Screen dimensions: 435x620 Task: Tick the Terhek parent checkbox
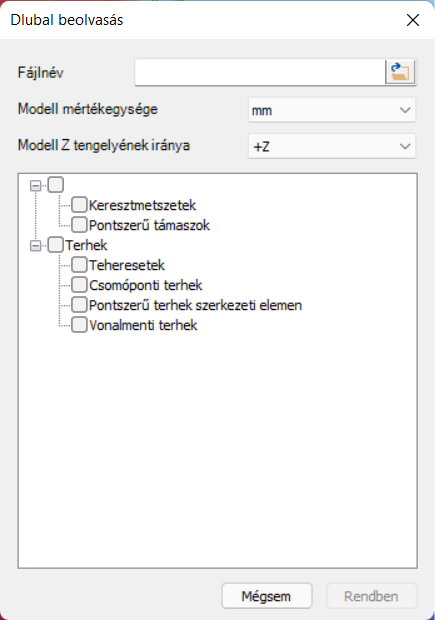[x=55, y=245]
